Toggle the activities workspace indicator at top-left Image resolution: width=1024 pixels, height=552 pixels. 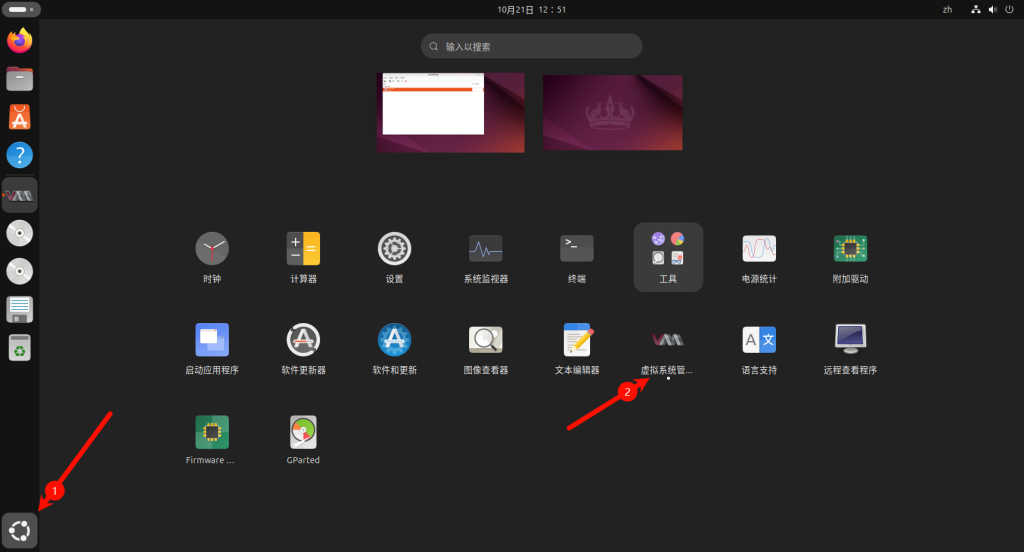pos(21,9)
